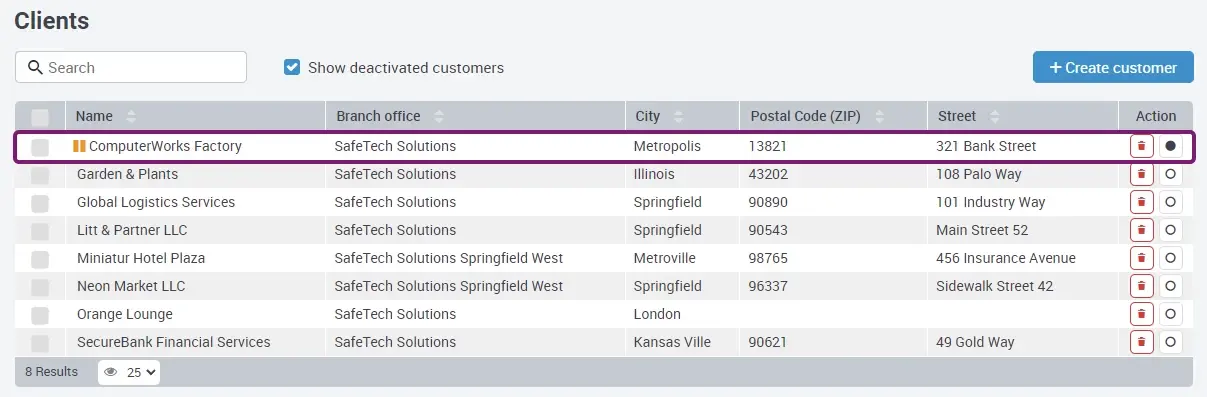Click postal code 98765

point(769,258)
